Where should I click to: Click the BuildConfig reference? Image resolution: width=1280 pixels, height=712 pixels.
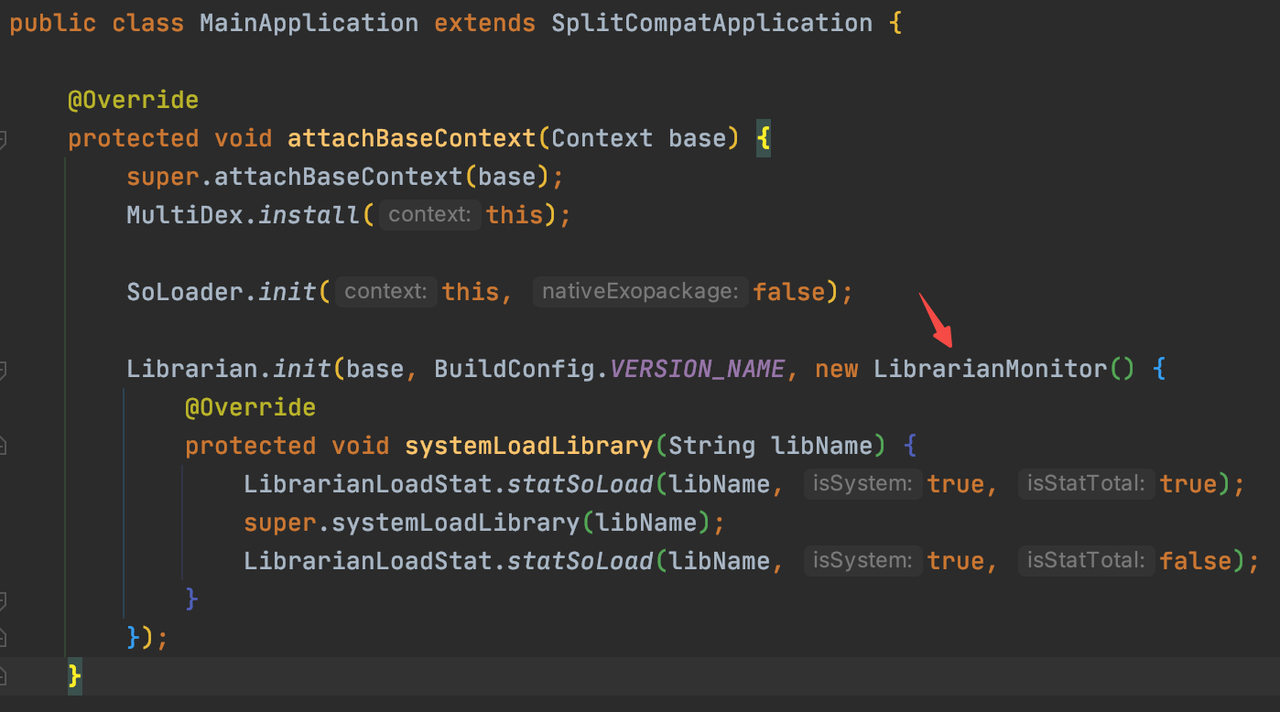click(x=514, y=369)
